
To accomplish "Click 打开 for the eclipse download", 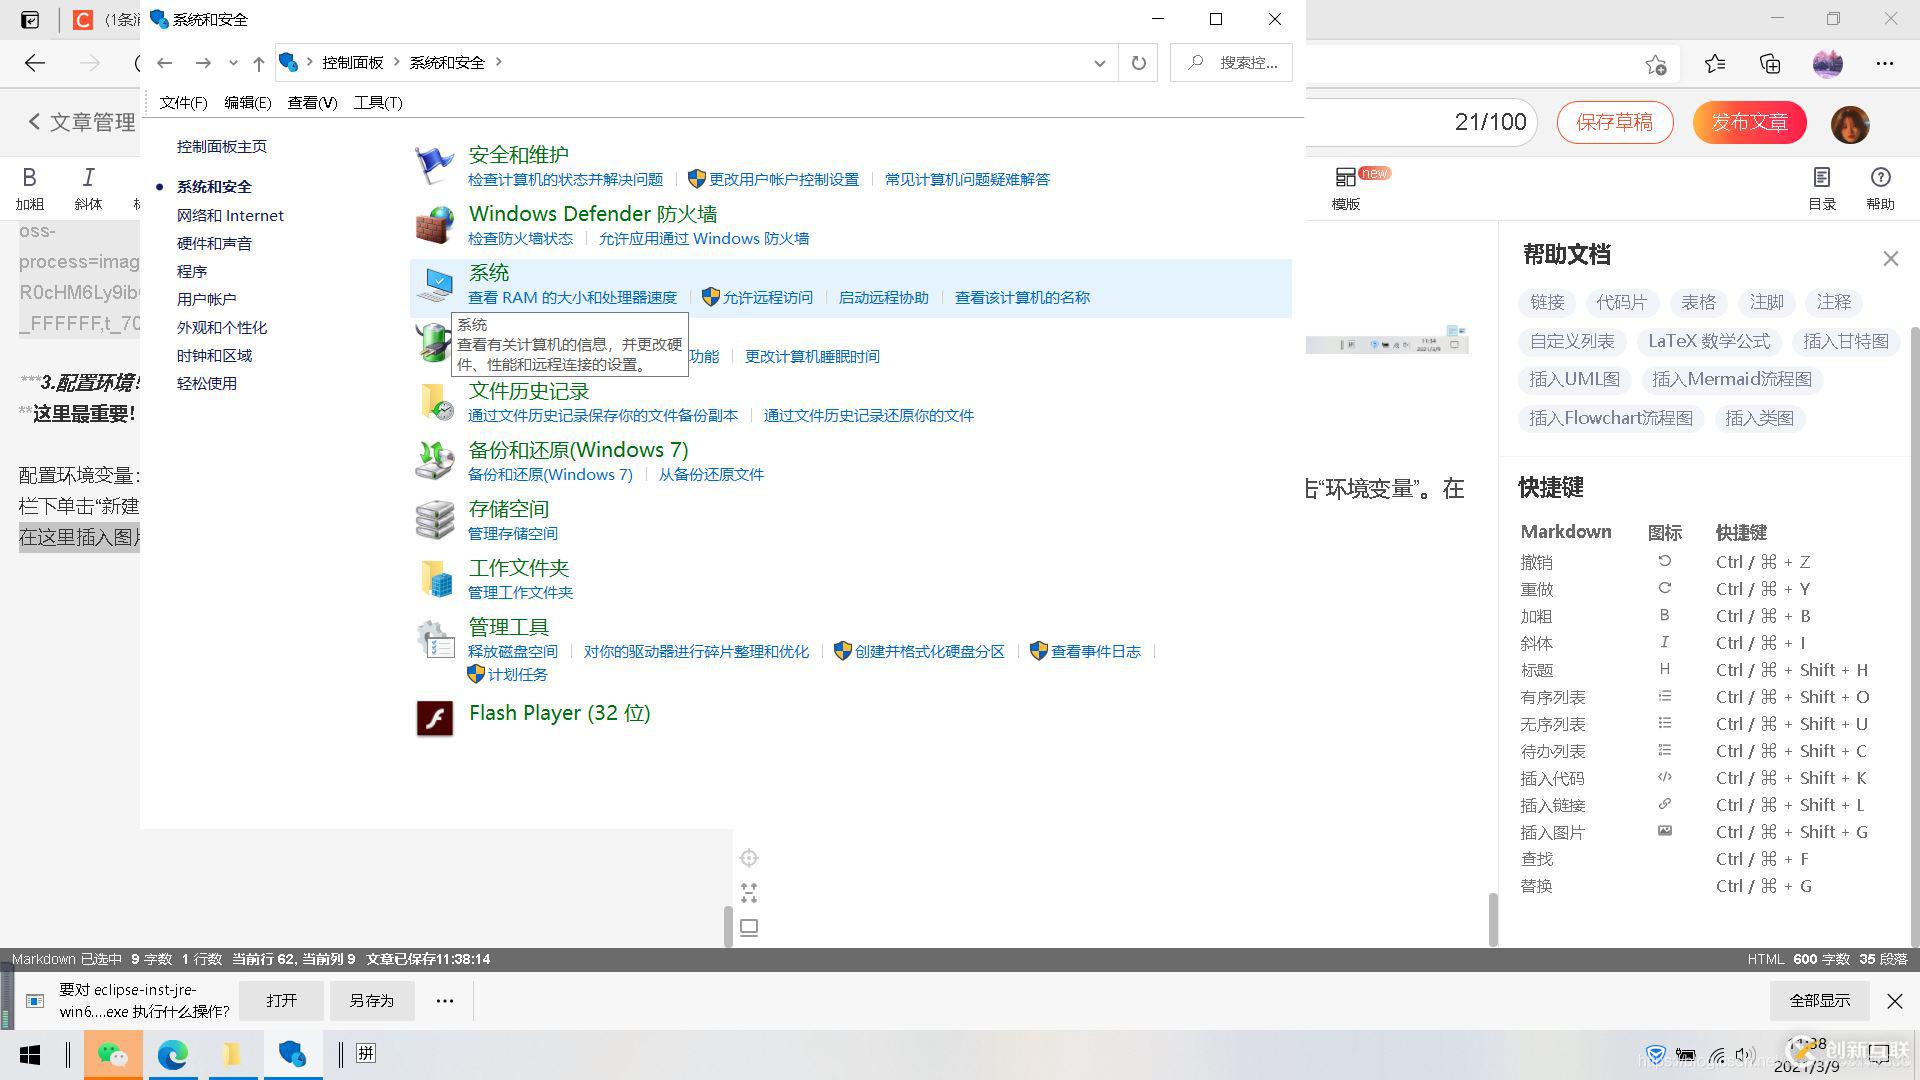I will [x=282, y=1000].
